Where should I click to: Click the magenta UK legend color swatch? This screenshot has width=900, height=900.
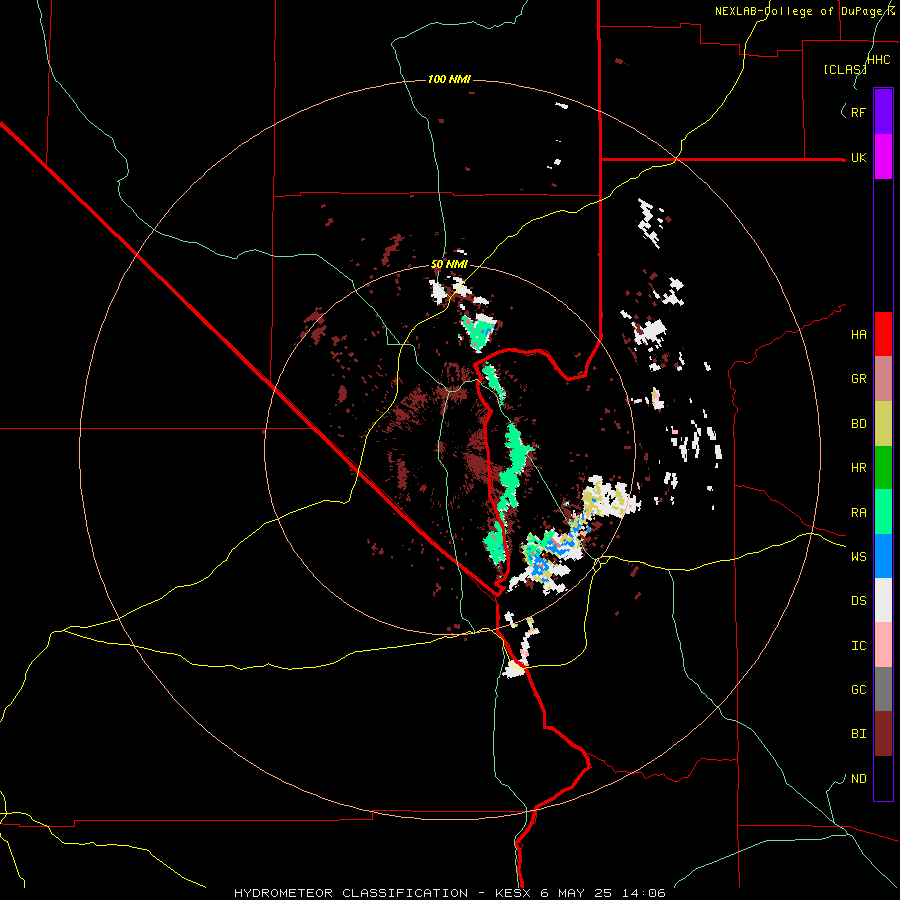click(883, 157)
